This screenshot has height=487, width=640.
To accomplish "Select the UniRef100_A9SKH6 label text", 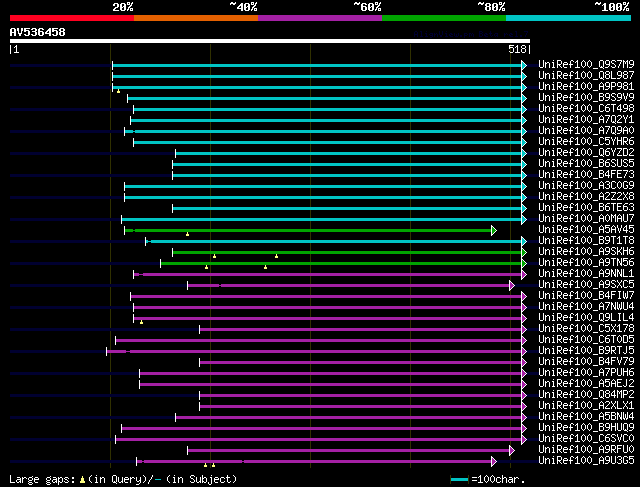I will pos(586,252).
